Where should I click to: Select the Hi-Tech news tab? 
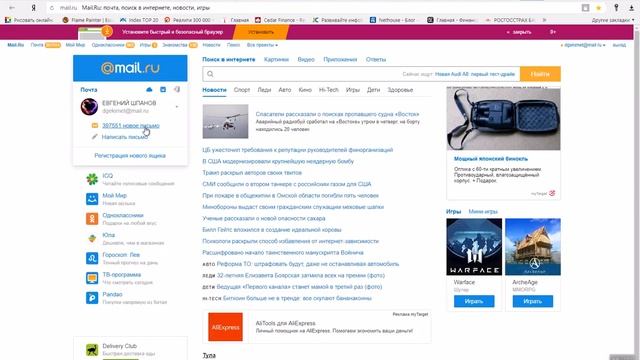[329, 90]
